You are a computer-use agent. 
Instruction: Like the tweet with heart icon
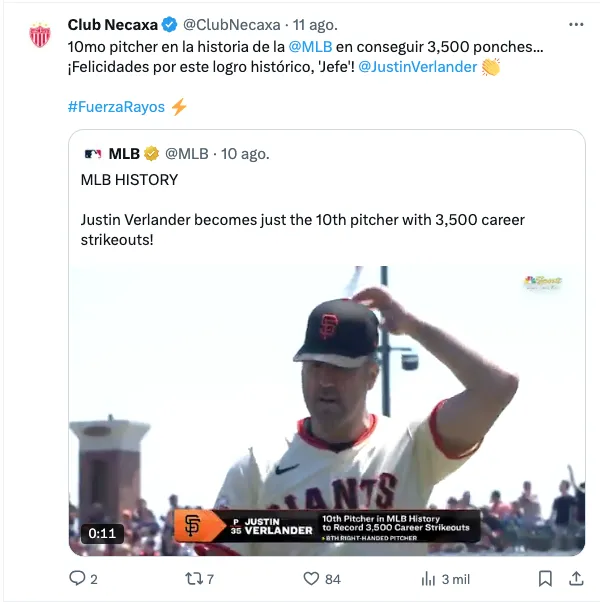(x=311, y=578)
